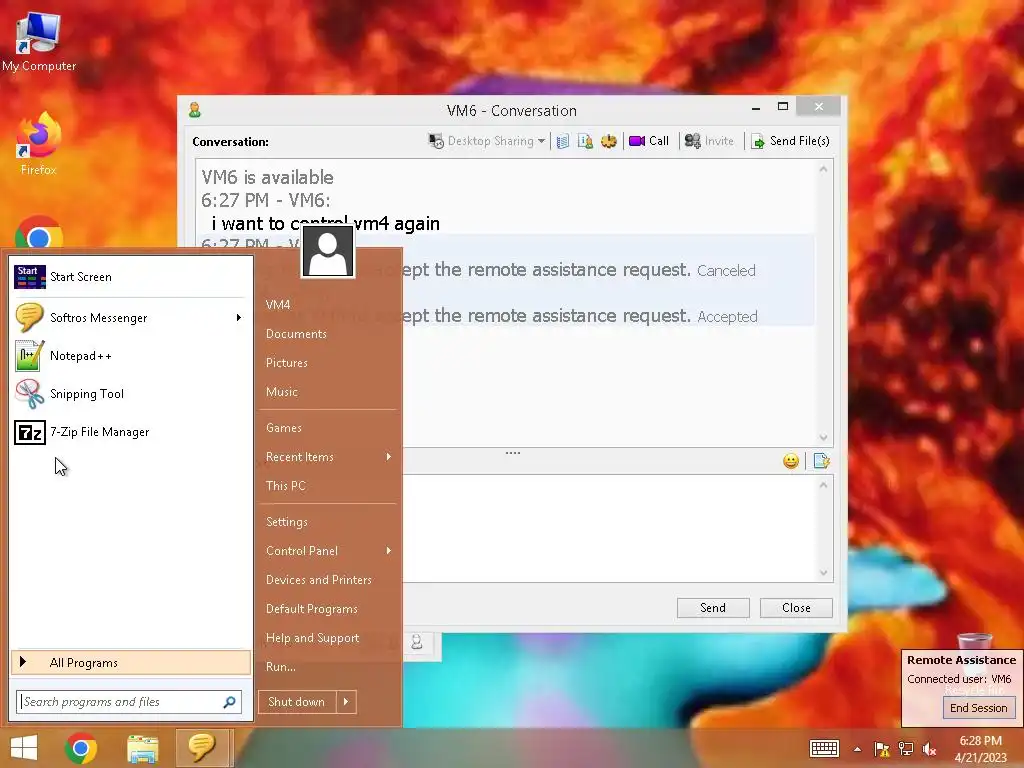Open Music from start menu
The image size is (1024, 768).
(281, 392)
